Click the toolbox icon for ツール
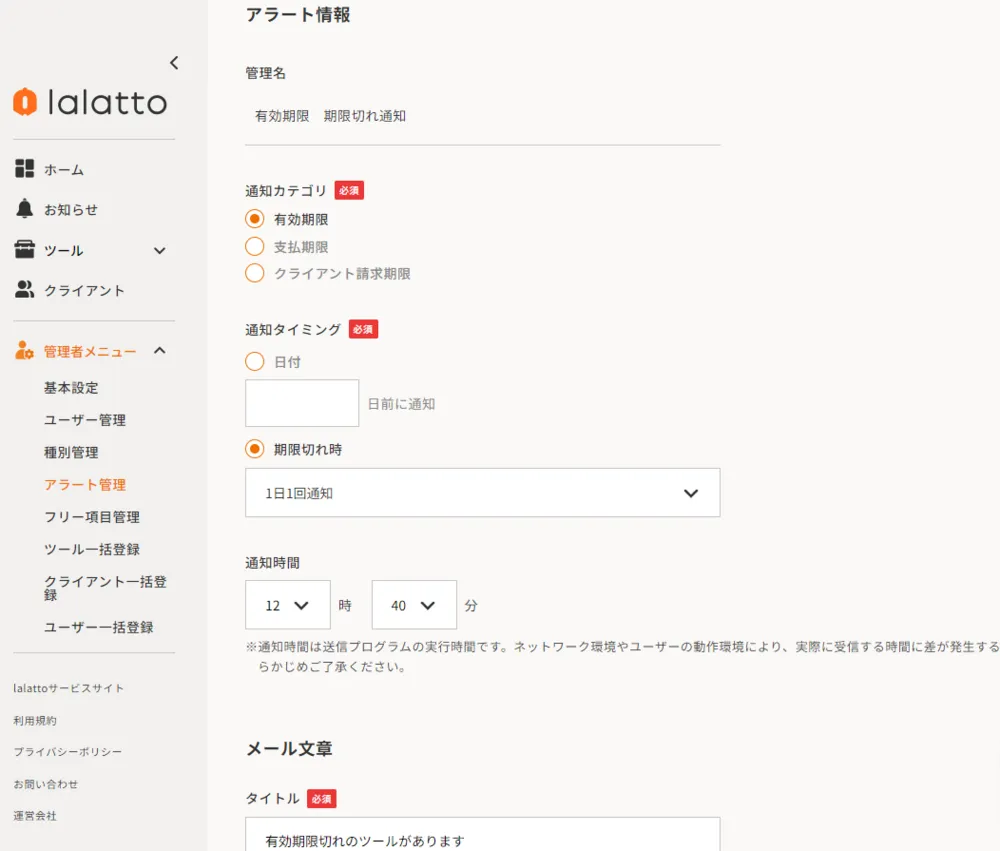1000x851 pixels. (24, 249)
